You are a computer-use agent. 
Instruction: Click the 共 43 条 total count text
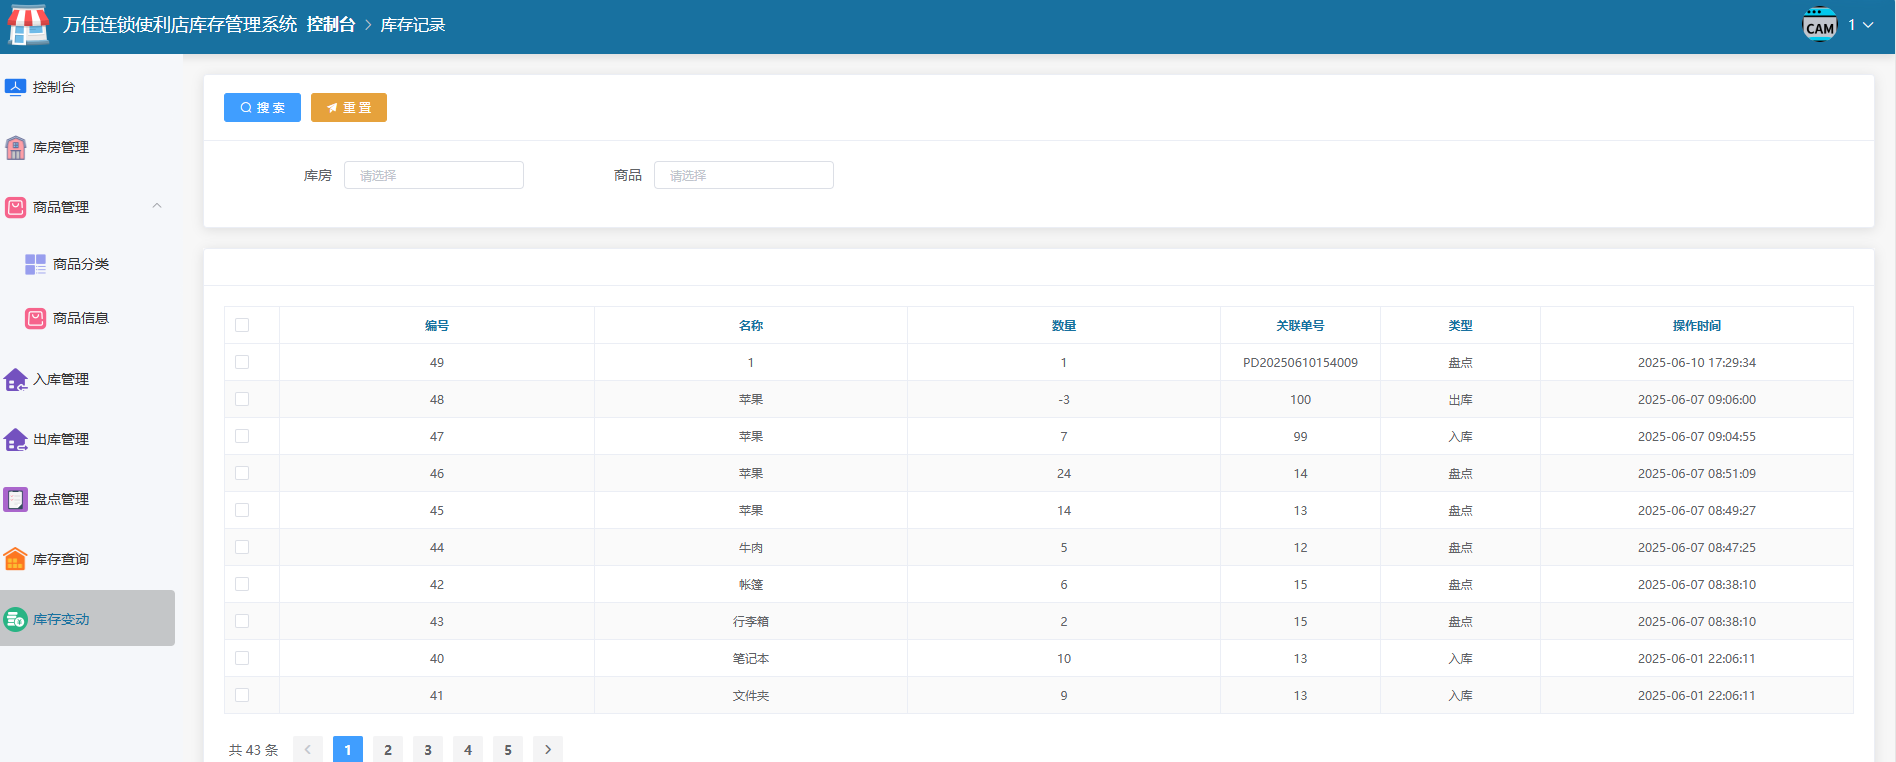[x=254, y=750]
